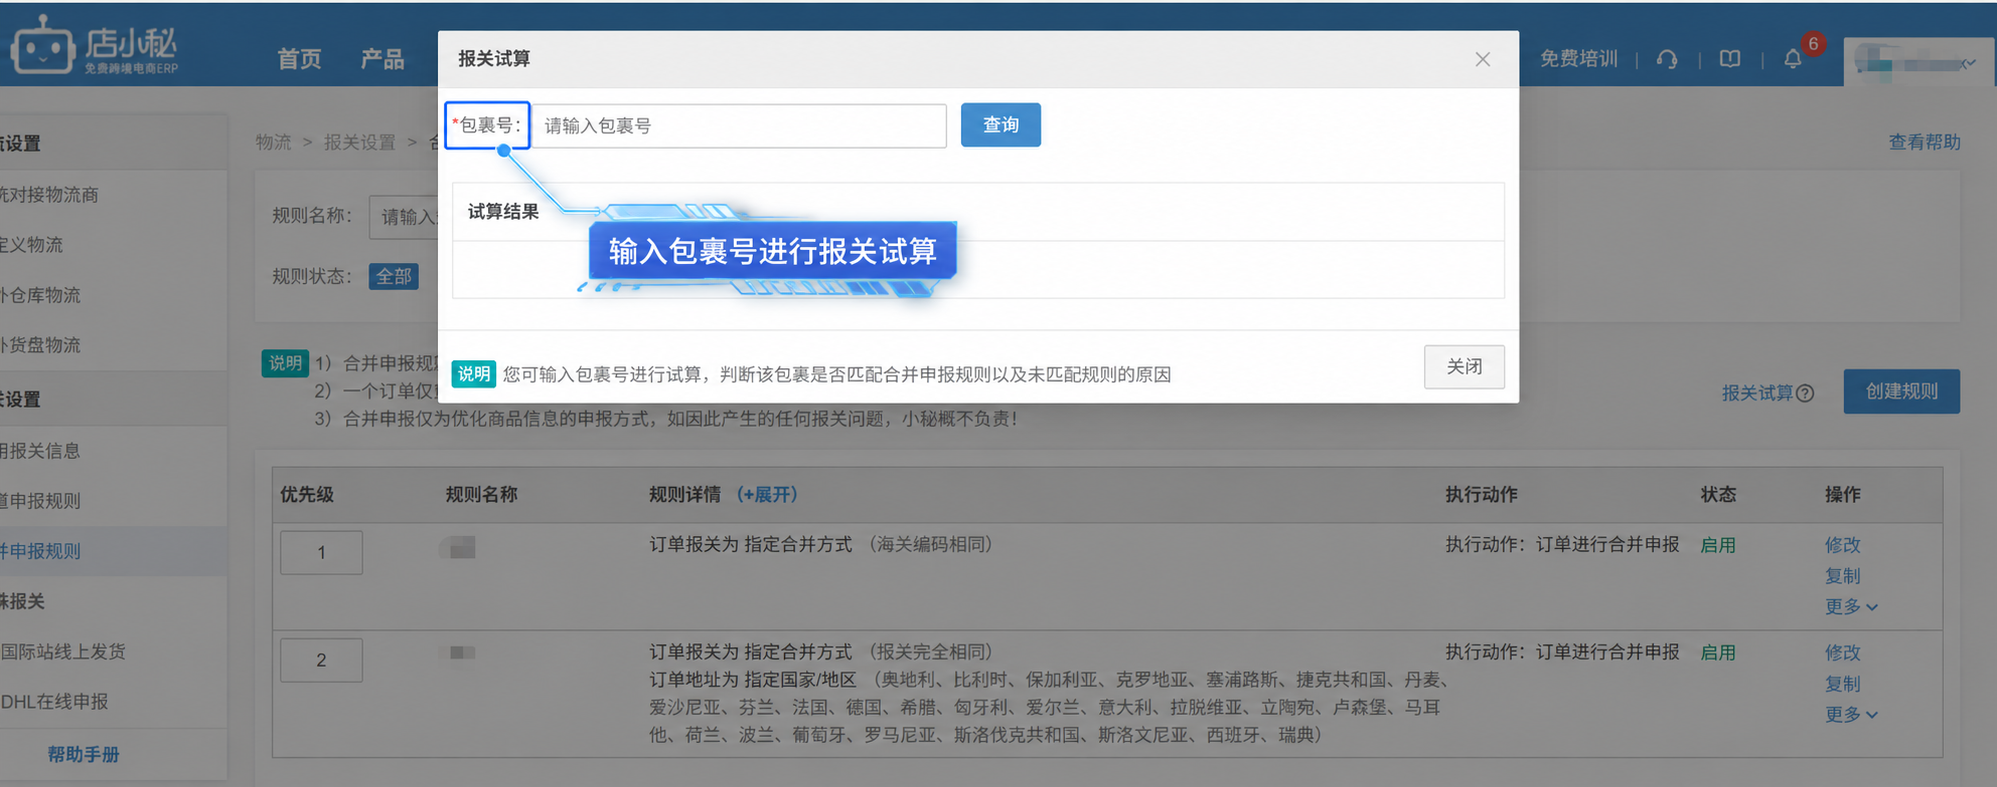The image size is (1997, 787).
Task: Open 仓库物流 sidebar item
Action: 41,295
